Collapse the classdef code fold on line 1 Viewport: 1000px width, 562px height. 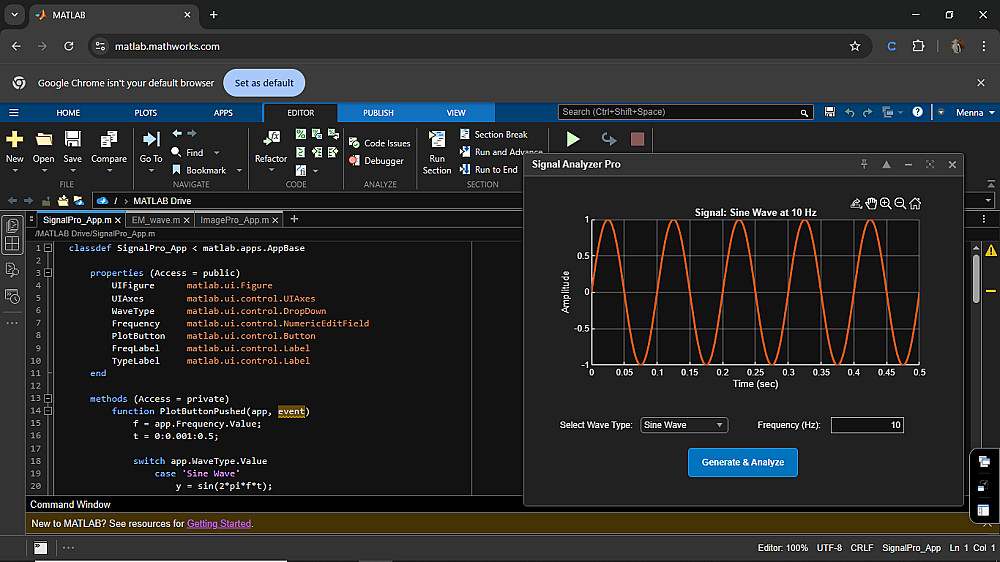pos(48,248)
